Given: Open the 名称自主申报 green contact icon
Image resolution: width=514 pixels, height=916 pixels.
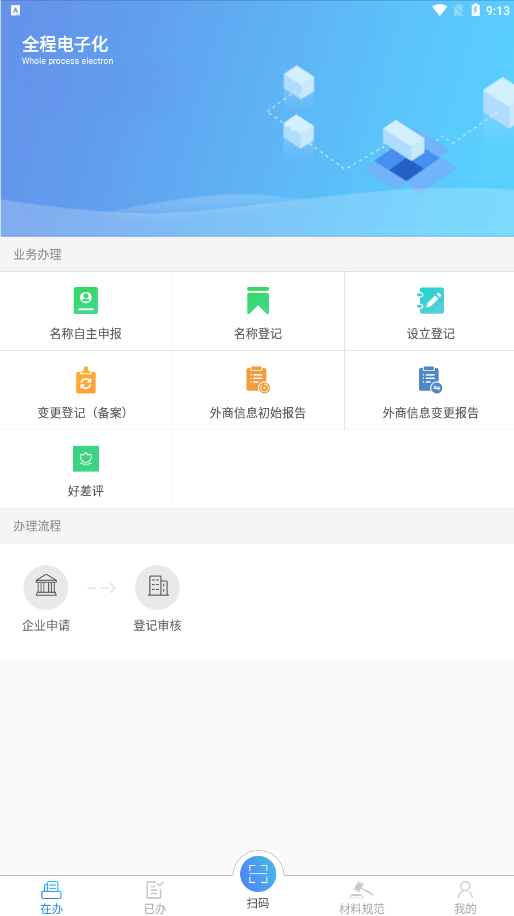Looking at the screenshot, I should [x=86, y=300].
